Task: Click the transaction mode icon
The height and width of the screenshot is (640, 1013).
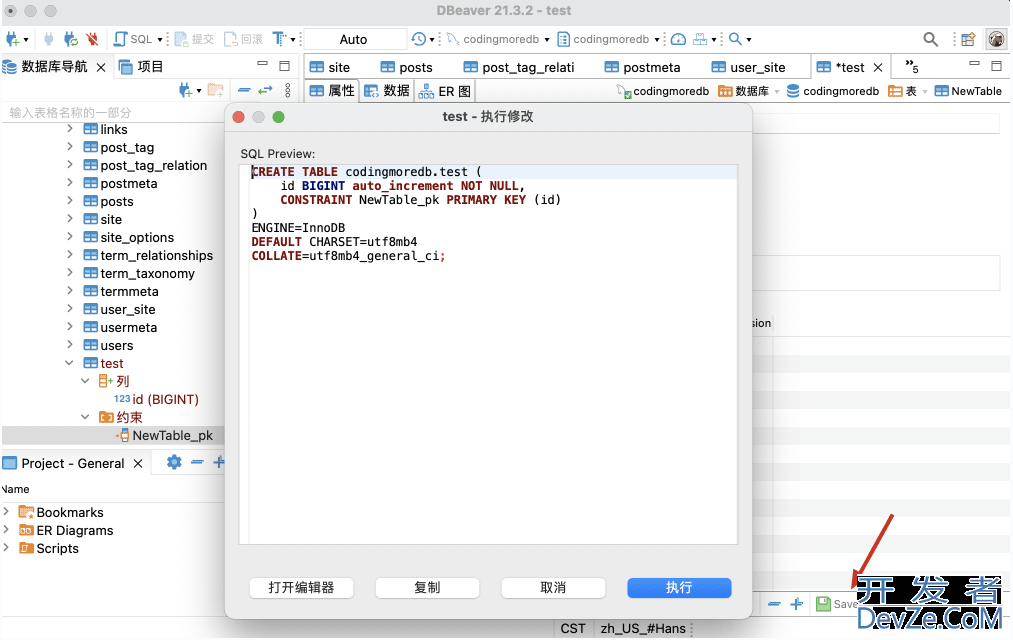Action: coord(278,39)
